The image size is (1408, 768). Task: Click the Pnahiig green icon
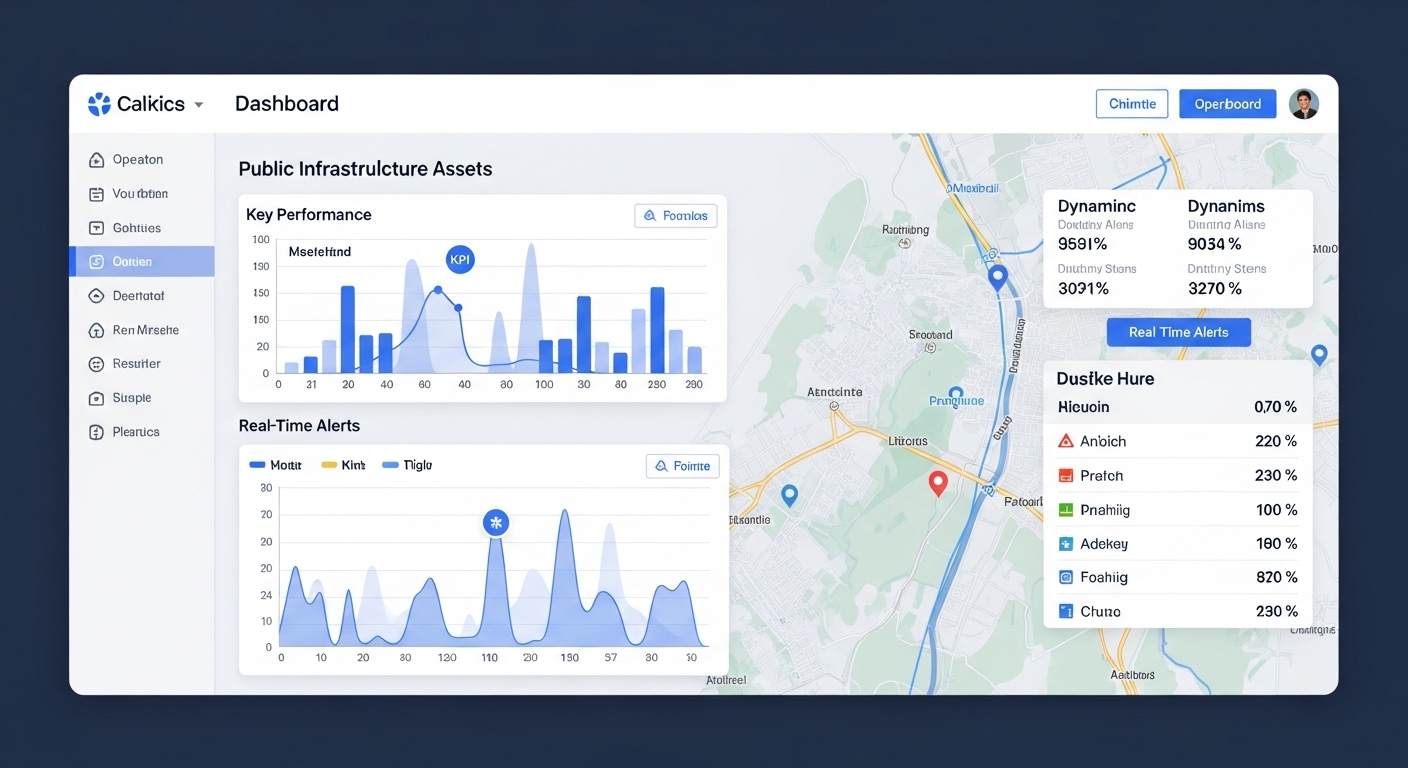click(1065, 510)
